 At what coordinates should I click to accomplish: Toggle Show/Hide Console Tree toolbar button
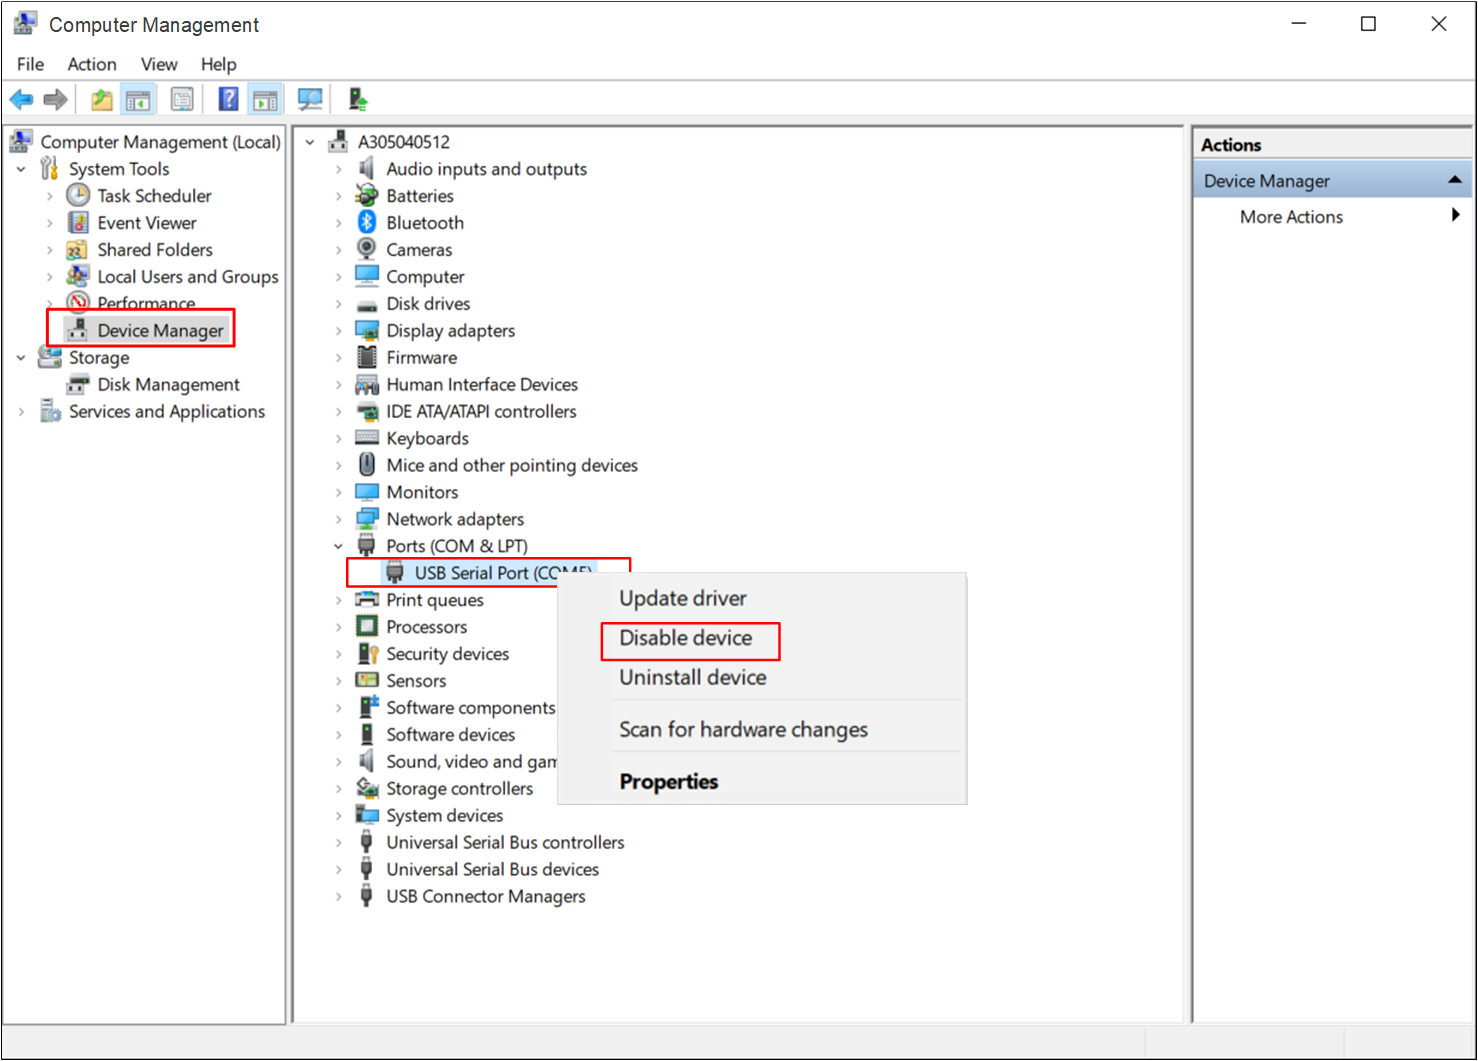(x=138, y=99)
